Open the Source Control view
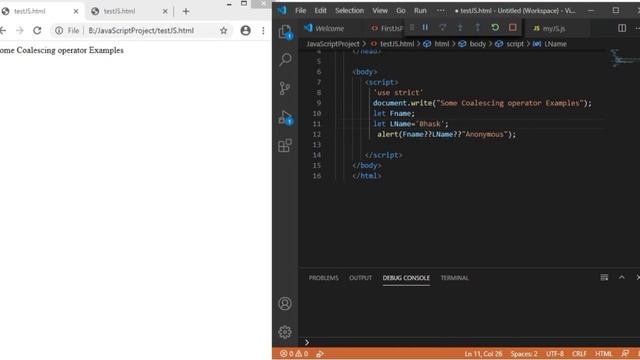Image resolution: width=640 pixels, height=360 pixels. tap(285, 88)
